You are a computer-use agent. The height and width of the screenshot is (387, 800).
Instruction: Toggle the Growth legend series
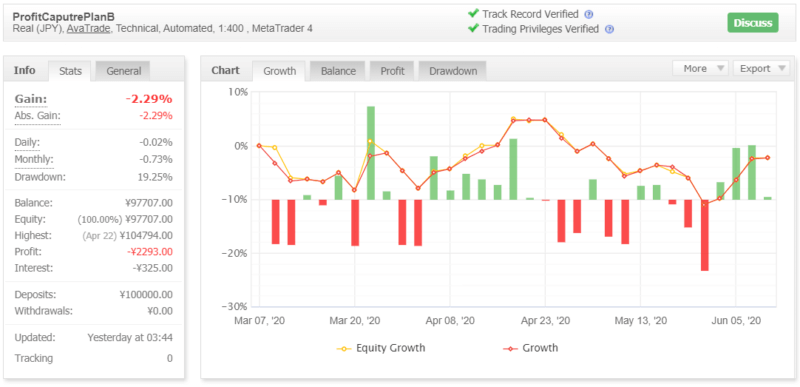531,348
